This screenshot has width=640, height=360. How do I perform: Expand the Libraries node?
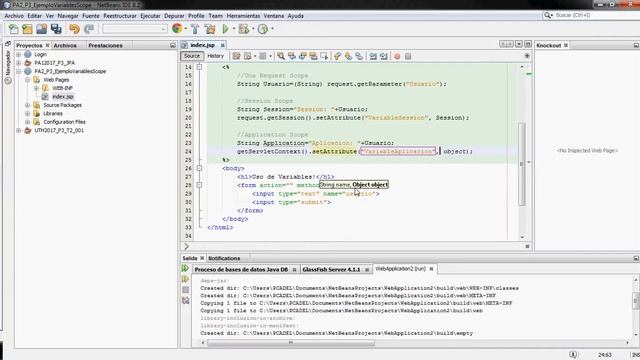[27, 113]
